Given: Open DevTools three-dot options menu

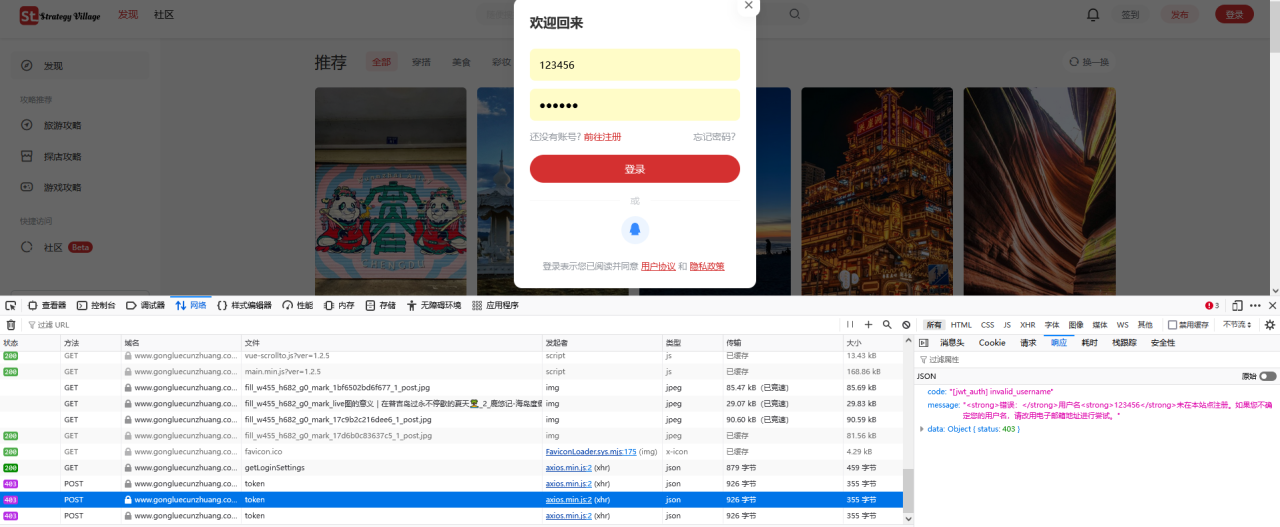Looking at the screenshot, I should click(1255, 305).
